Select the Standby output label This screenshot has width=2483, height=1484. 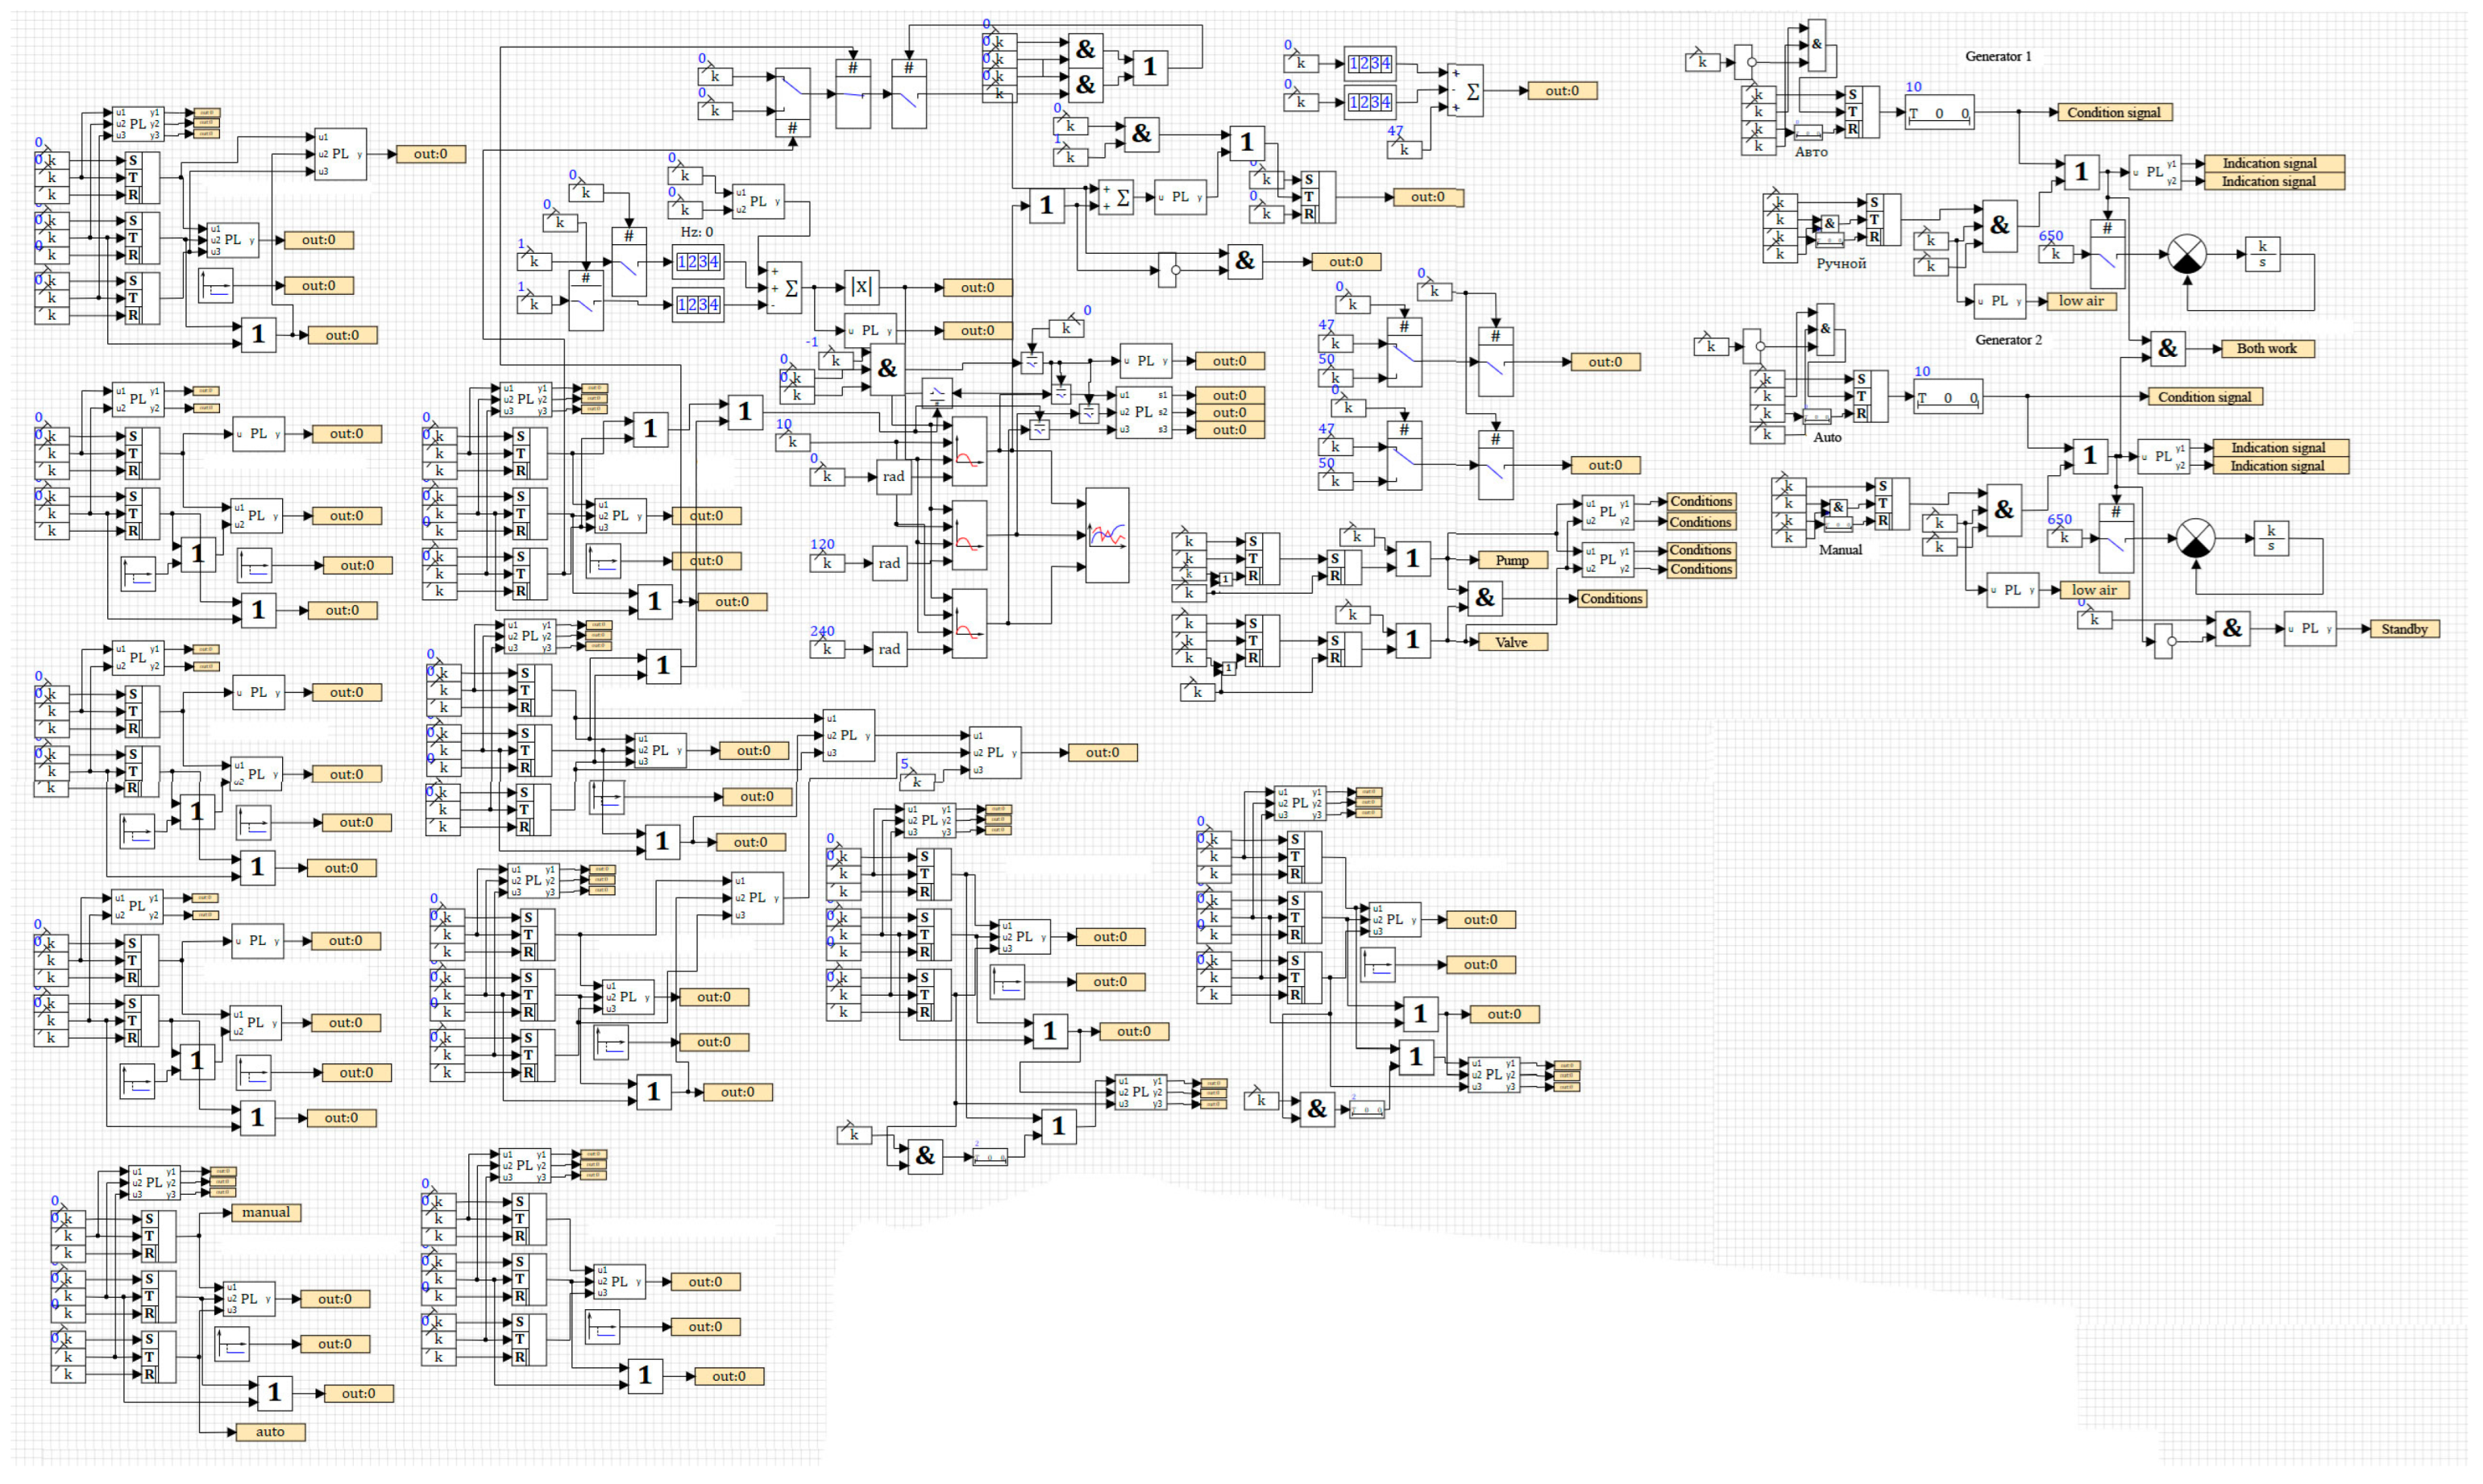(2404, 629)
